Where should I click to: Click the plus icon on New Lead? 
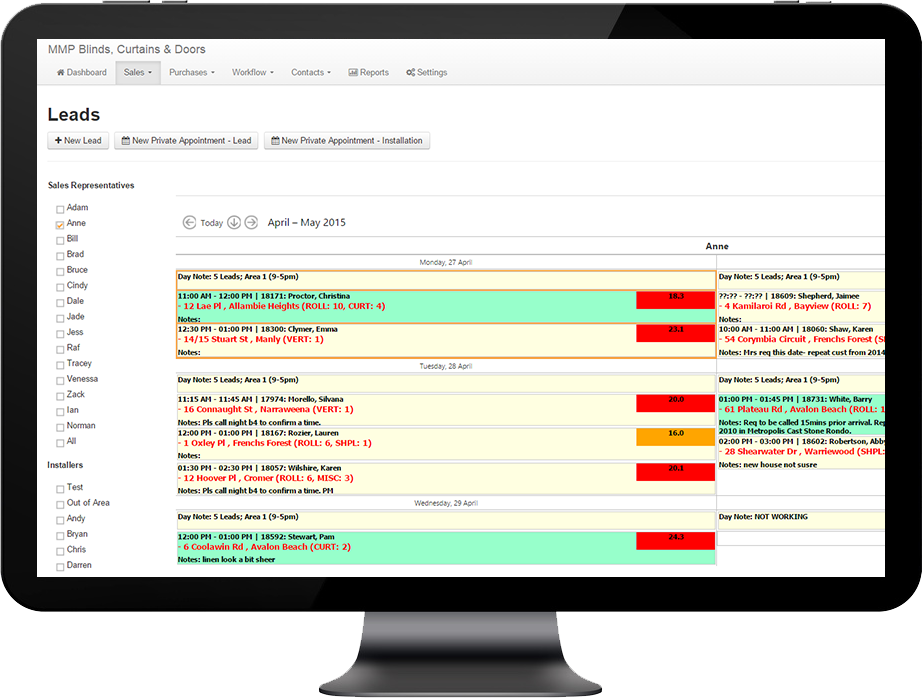(59, 141)
